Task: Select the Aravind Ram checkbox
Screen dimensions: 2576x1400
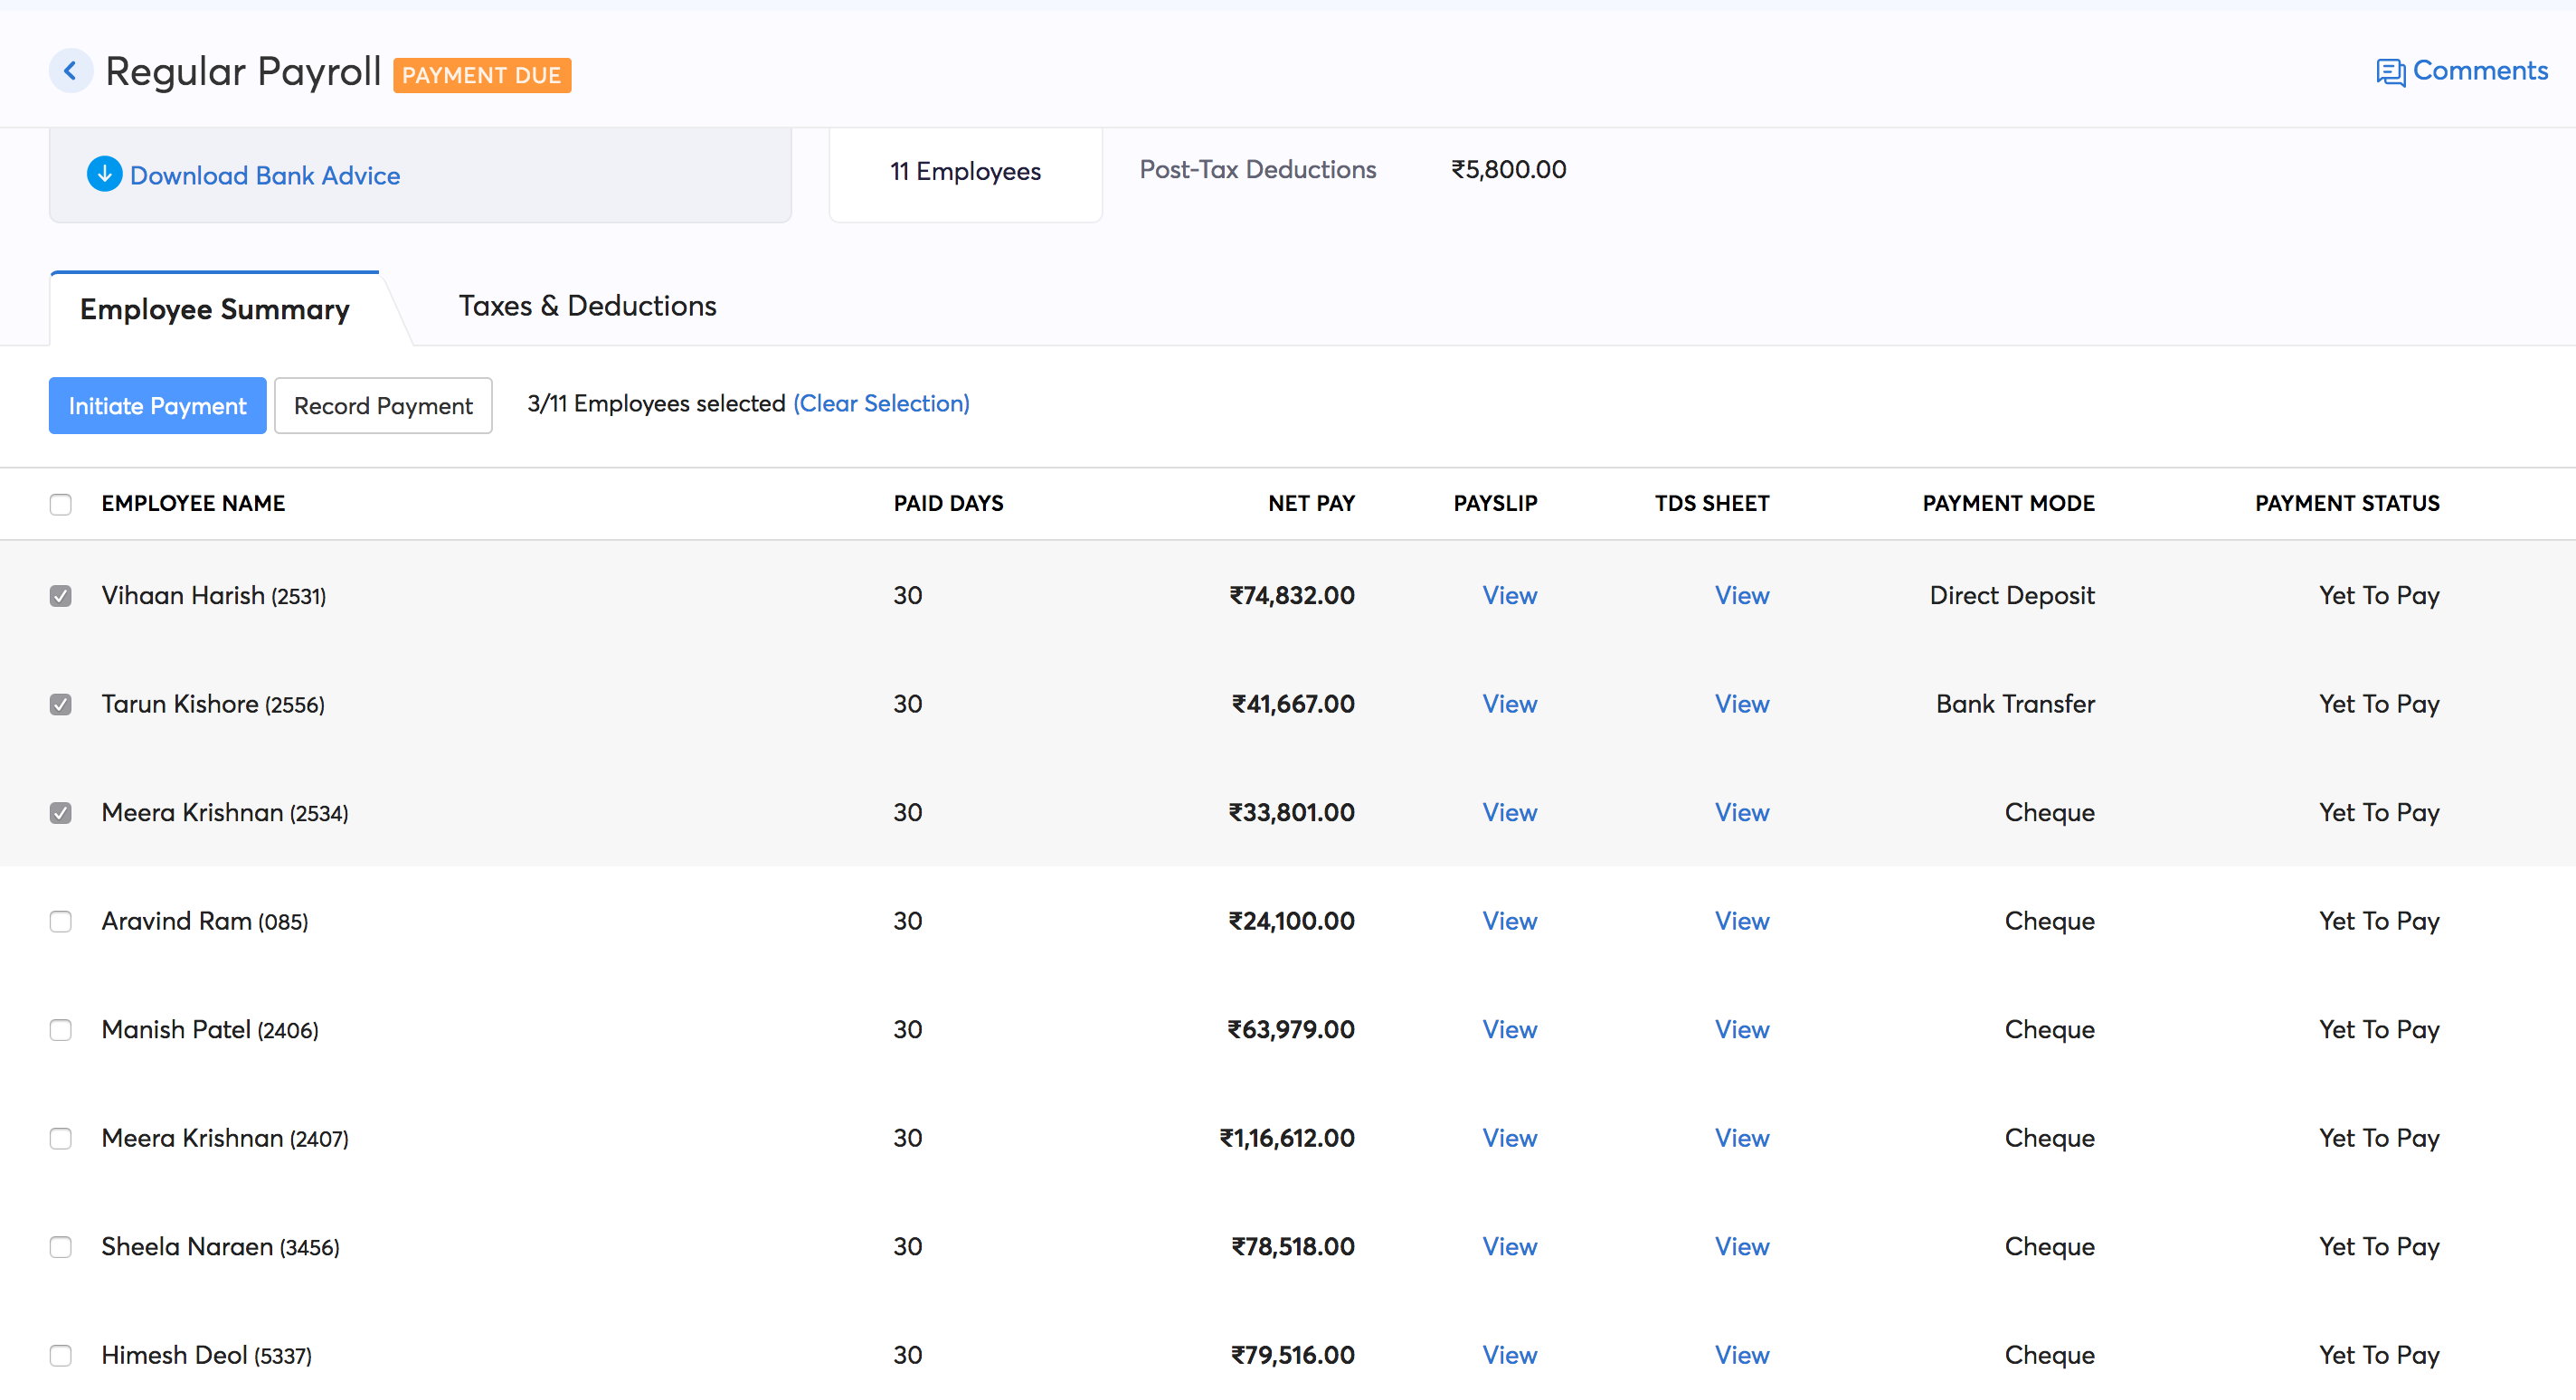Action: pos(61,921)
